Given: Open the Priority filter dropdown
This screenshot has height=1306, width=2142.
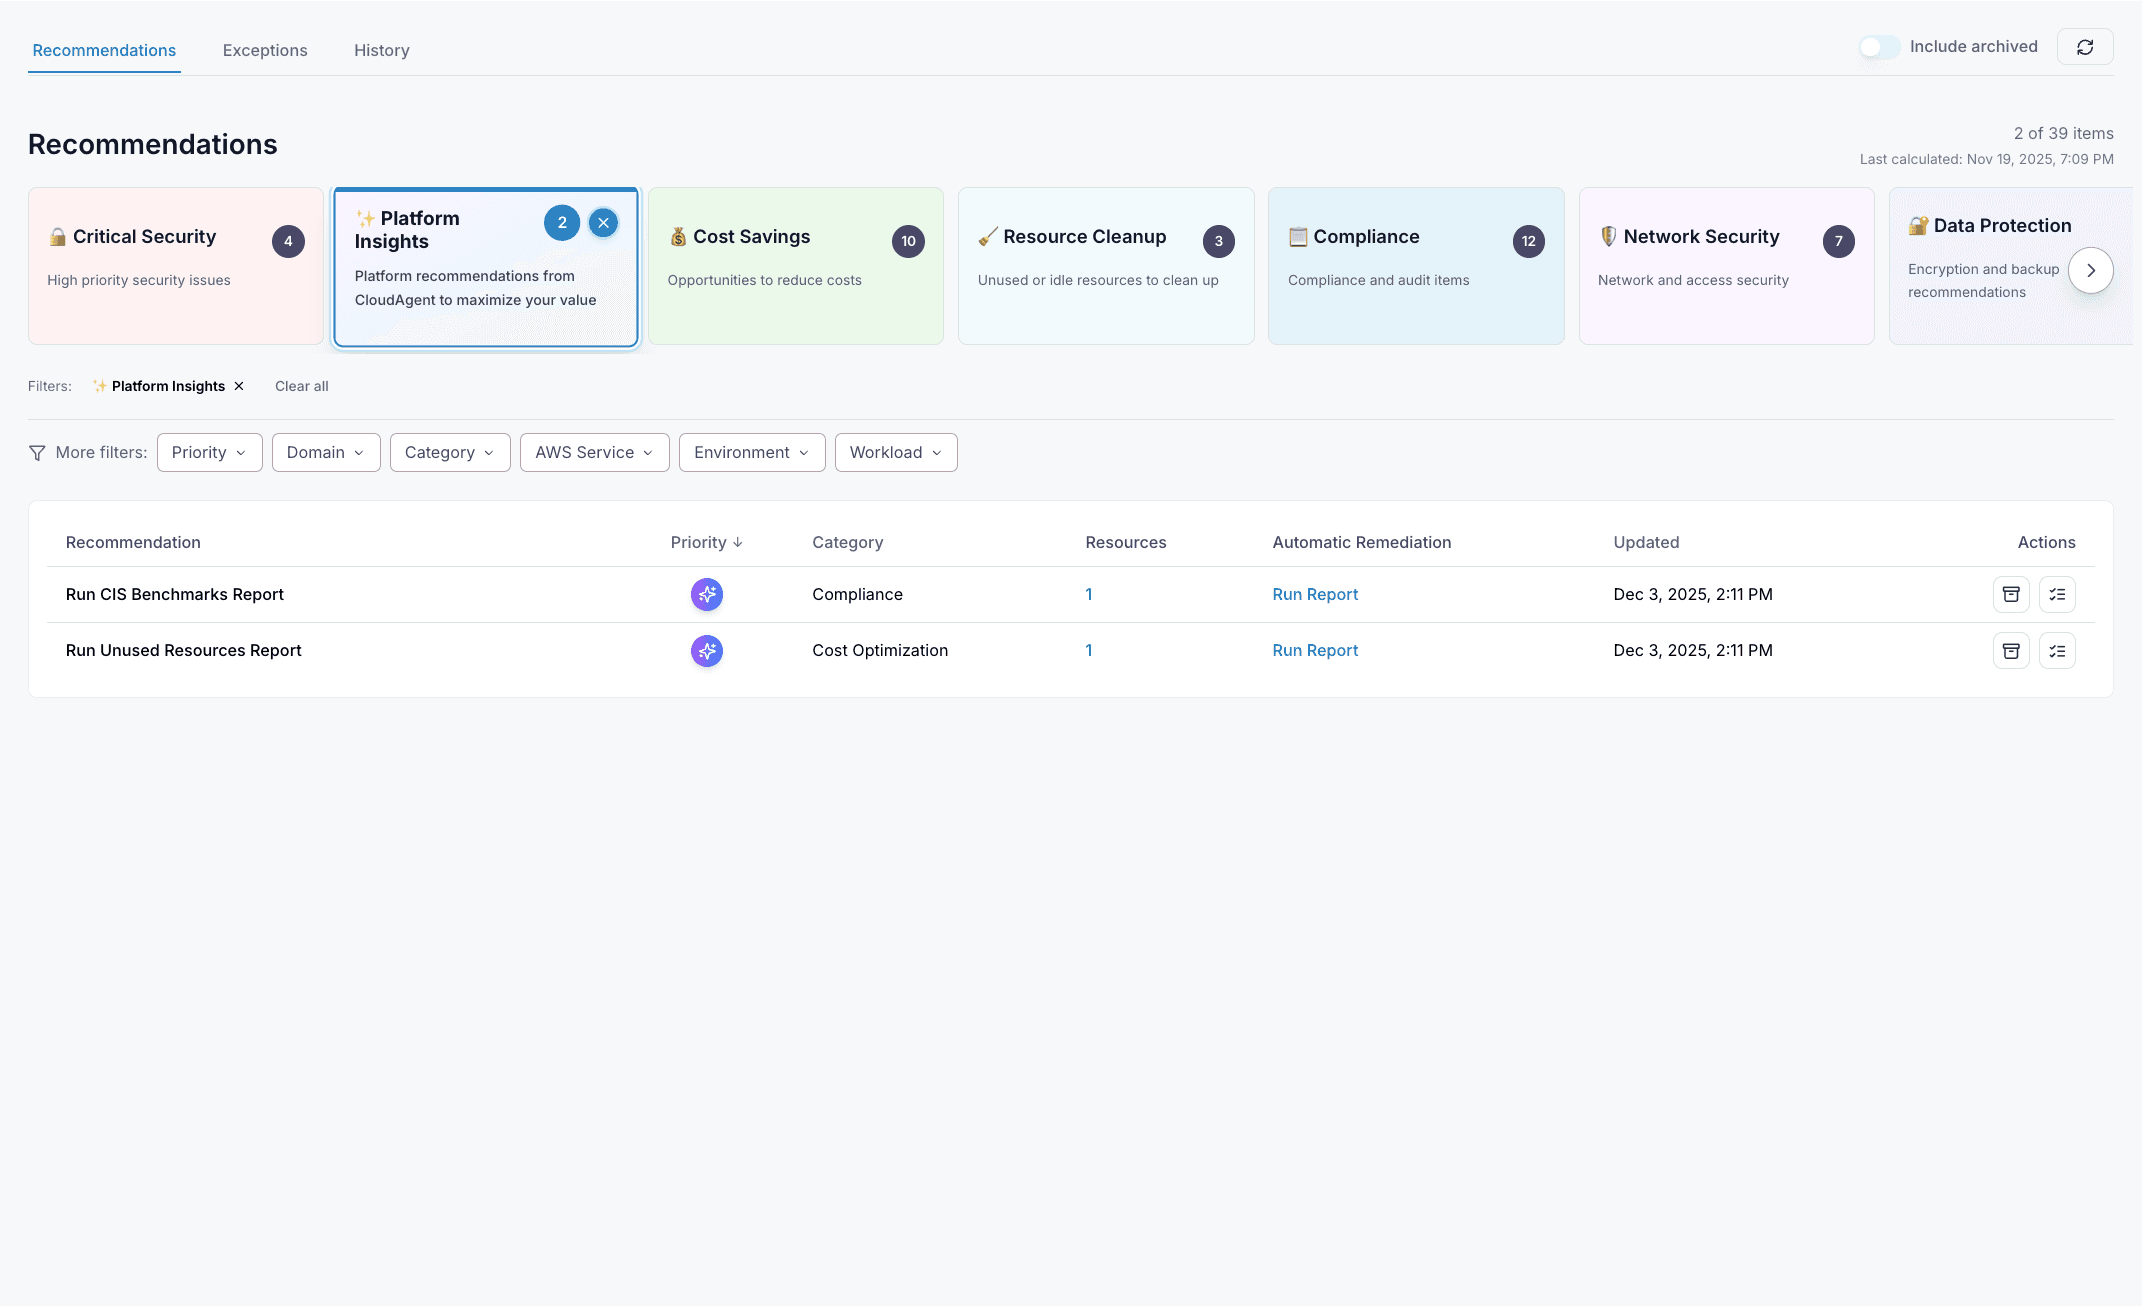Looking at the screenshot, I should pos(209,452).
